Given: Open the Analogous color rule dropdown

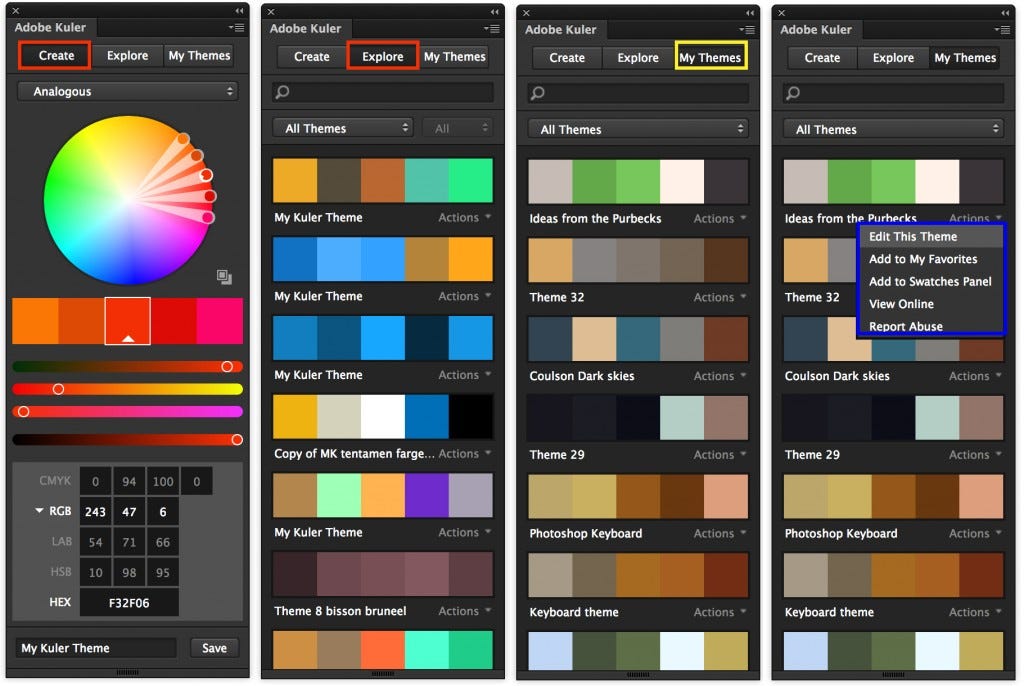Looking at the screenshot, I should coord(128,91).
